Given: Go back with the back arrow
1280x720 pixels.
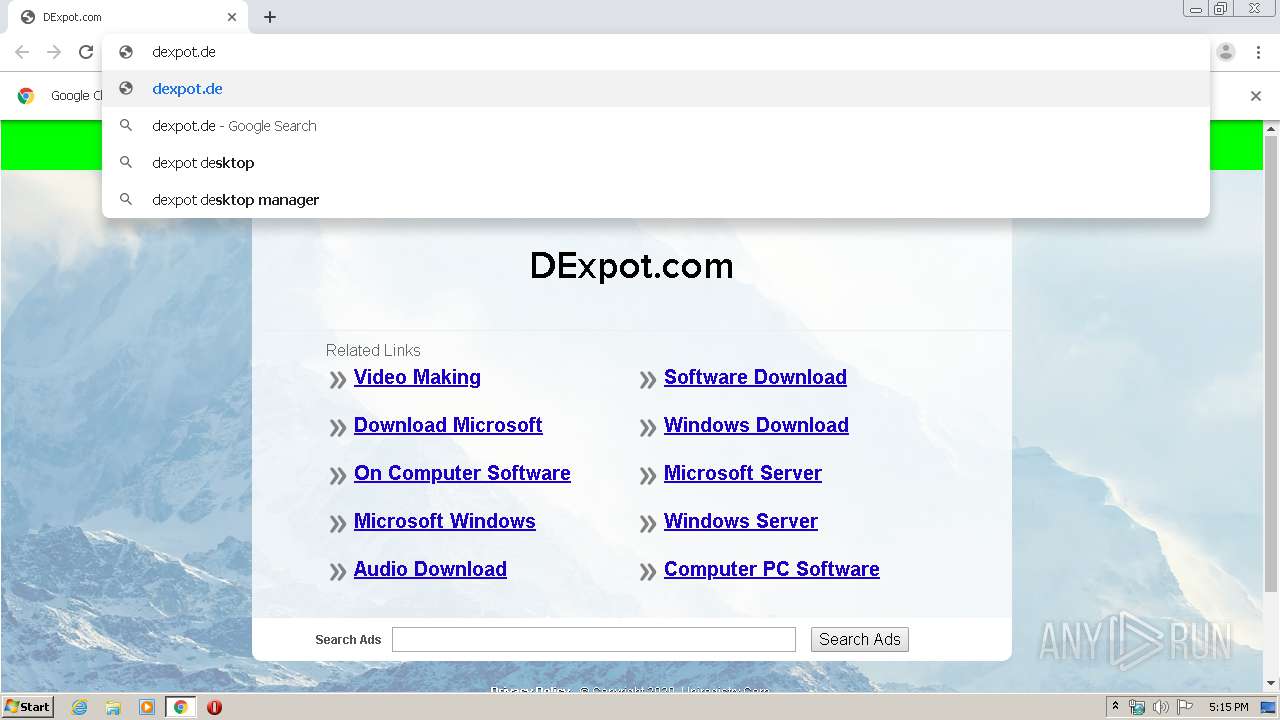Looking at the screenshot, I should (x=22, y=52).
